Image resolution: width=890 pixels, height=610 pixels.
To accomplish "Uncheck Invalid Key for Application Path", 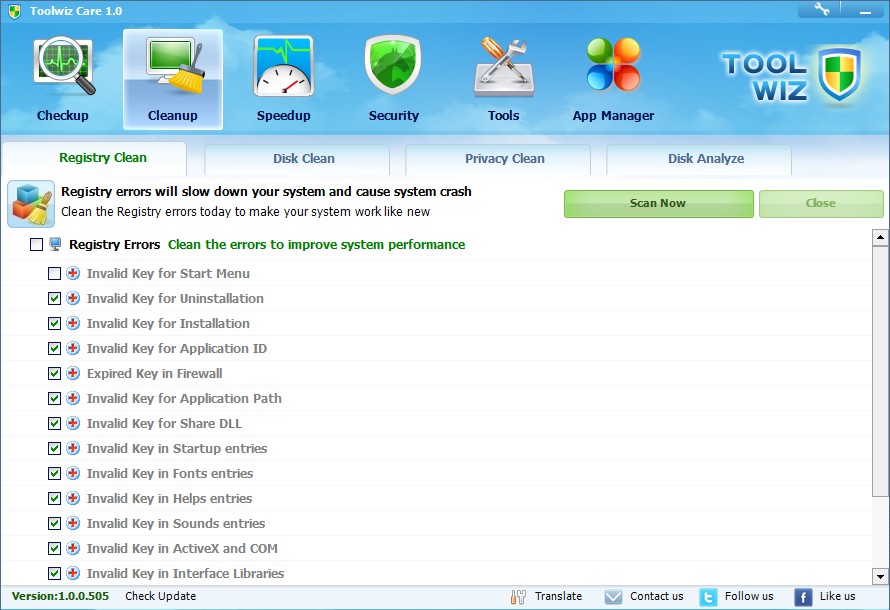I will (54, 398).
